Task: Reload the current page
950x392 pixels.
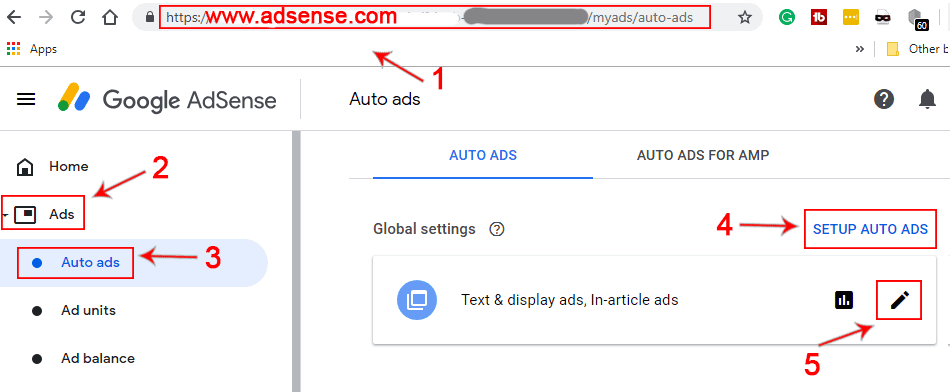Action: (x=78, y=17)
